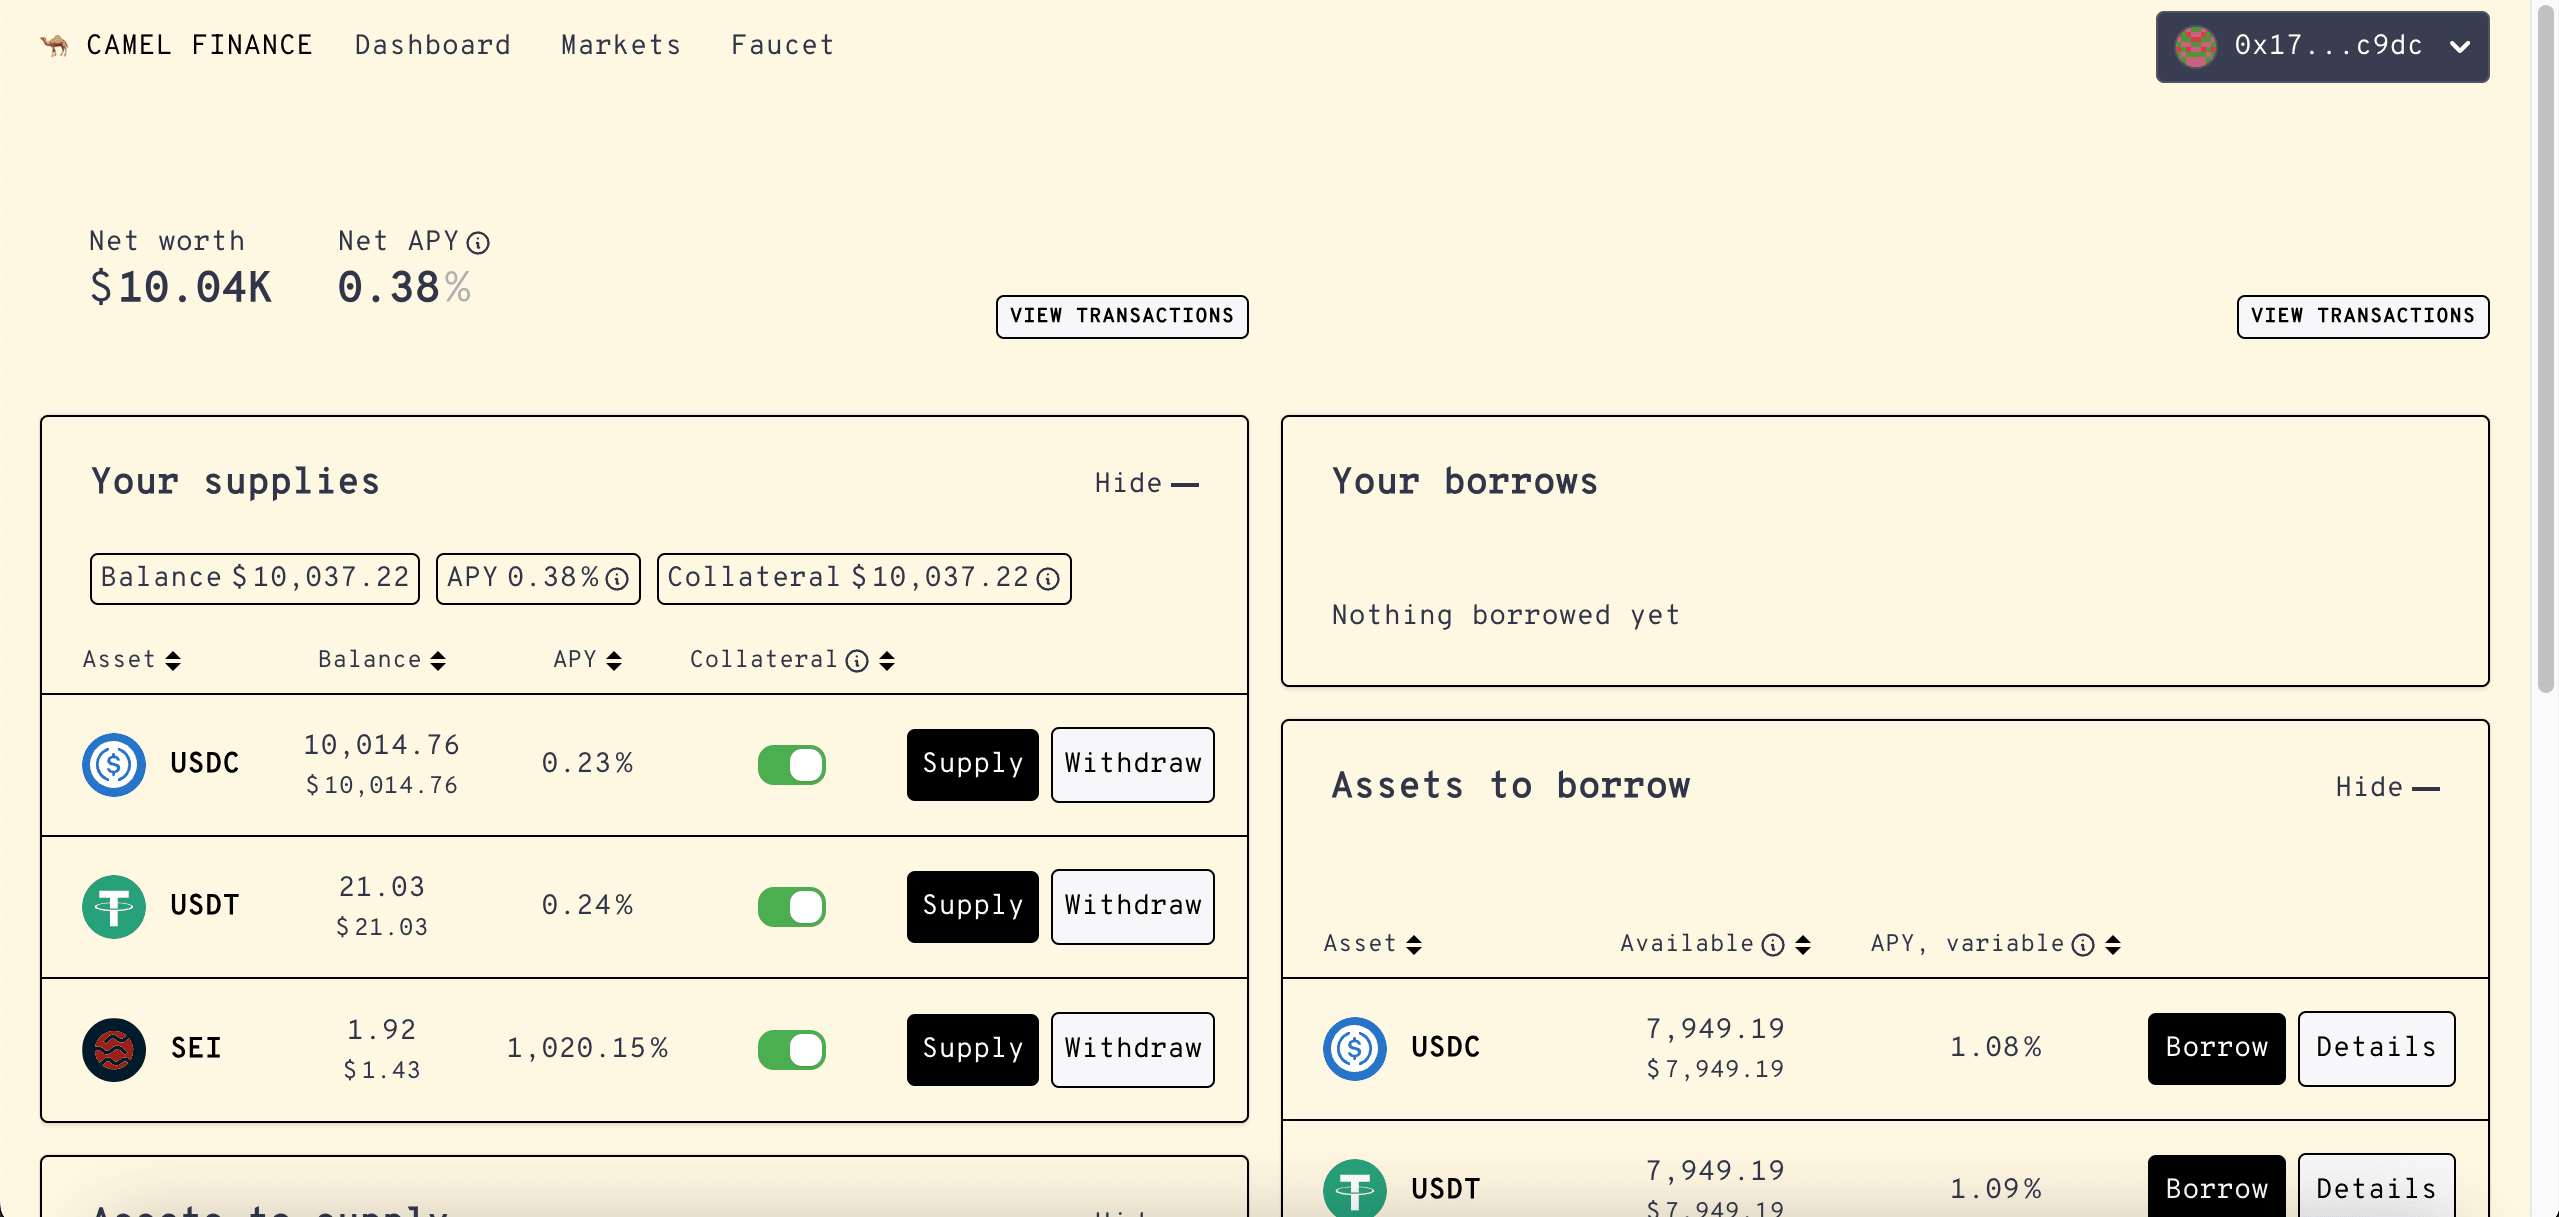Toggle USDC collateral switch

pyautogui.click(x=792, y=765)
